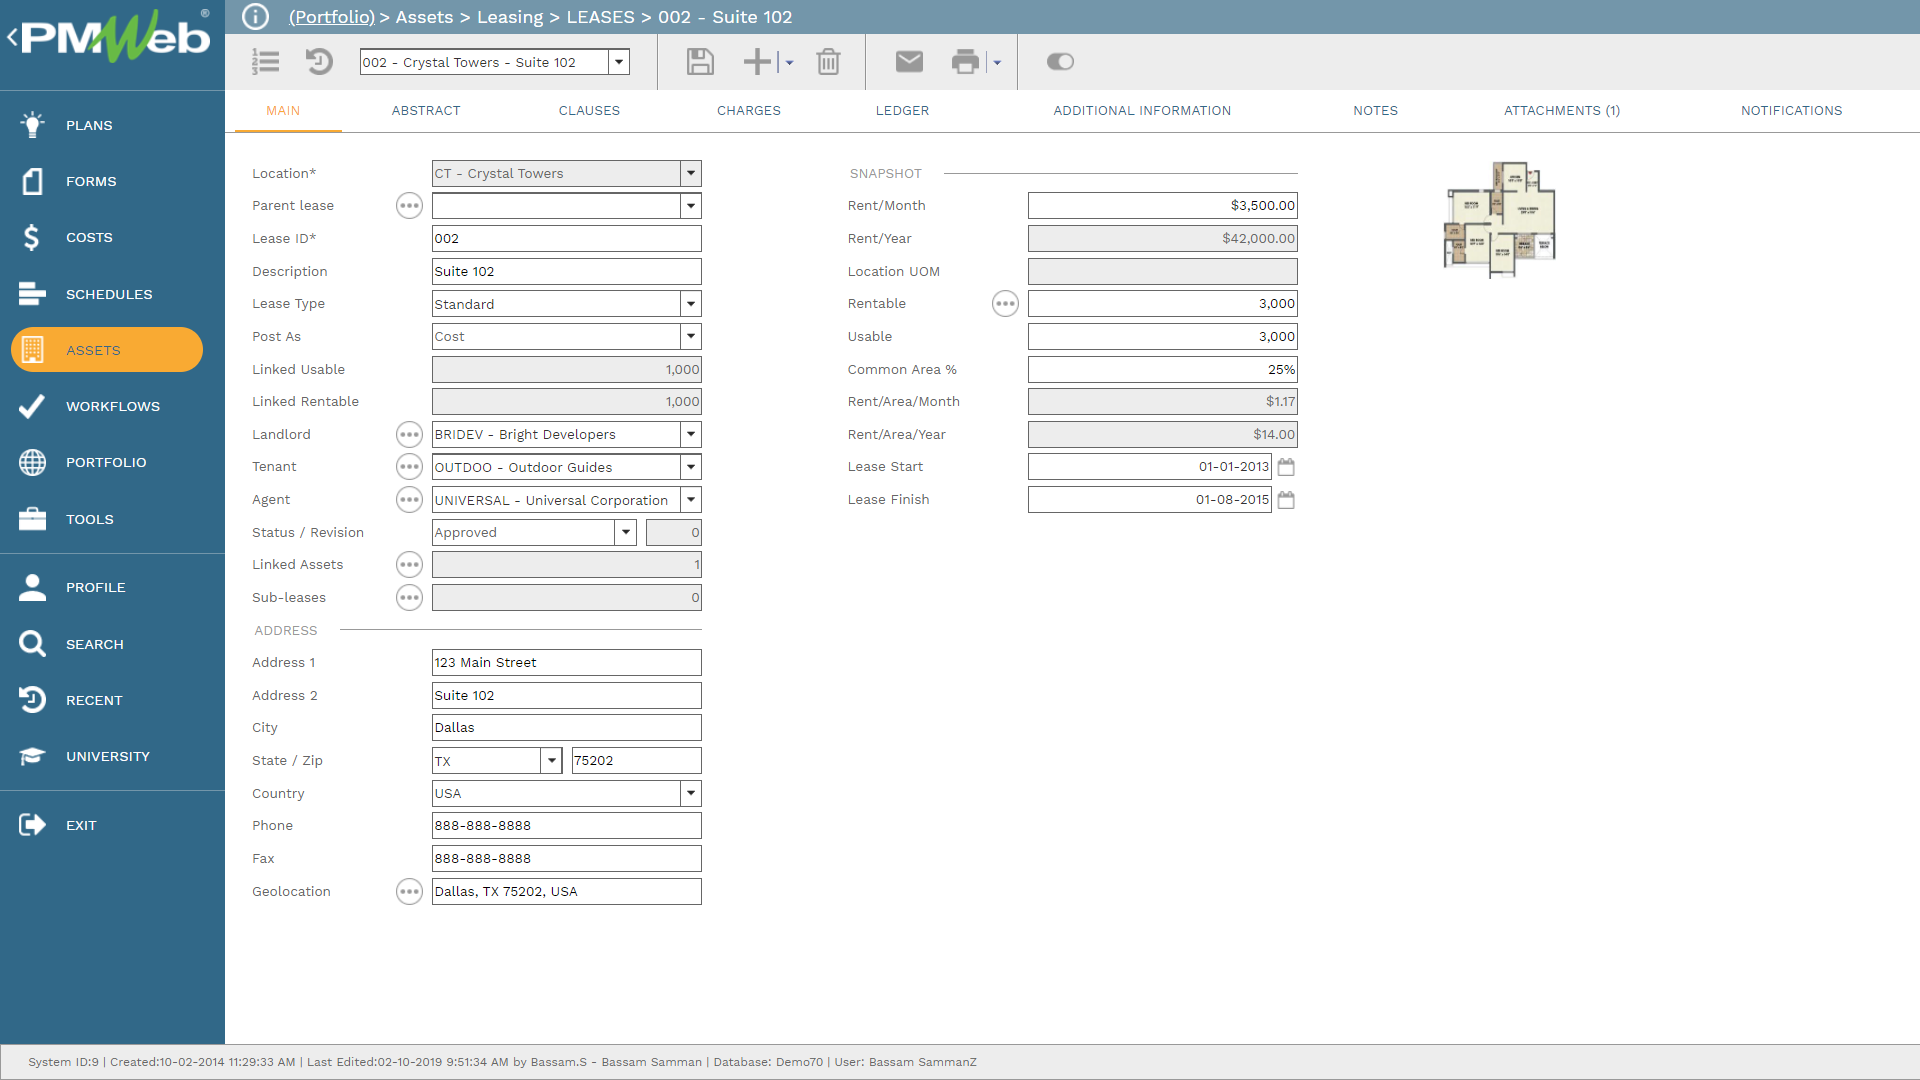Click the floor plan thumbnail
The height and width of the screenshot is (1080, 1920).
1498,219
